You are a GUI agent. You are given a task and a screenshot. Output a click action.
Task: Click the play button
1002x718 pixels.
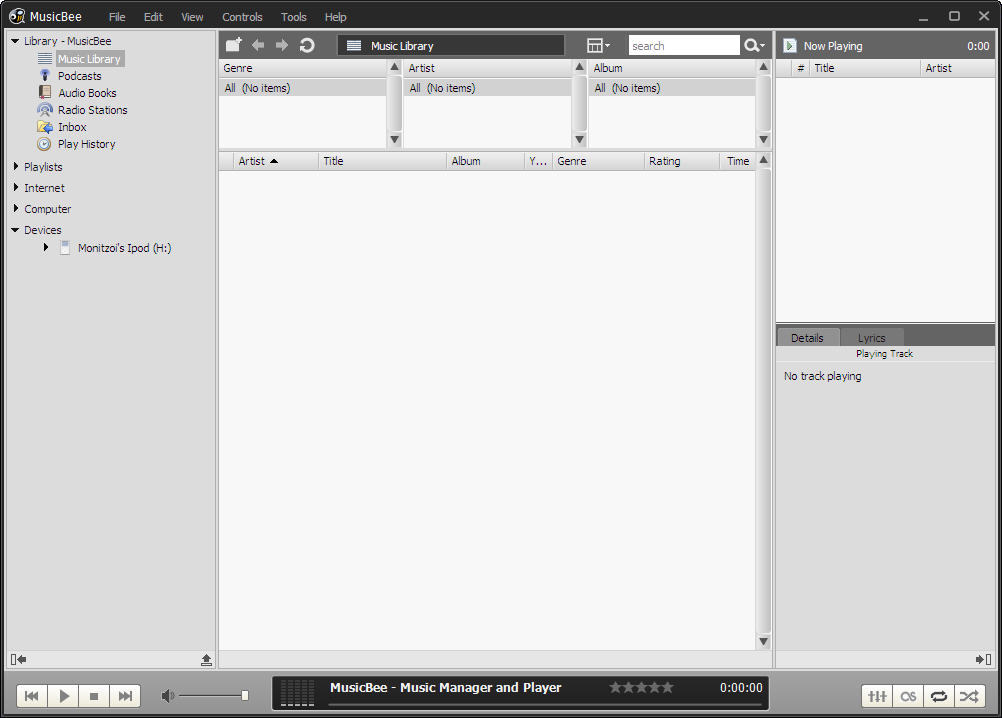coord(63,696)
